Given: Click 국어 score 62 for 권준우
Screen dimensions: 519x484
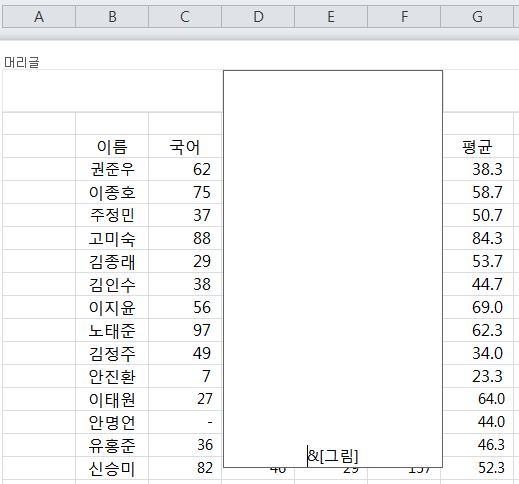Looking at the screenshot, I should tap(185, 169).
